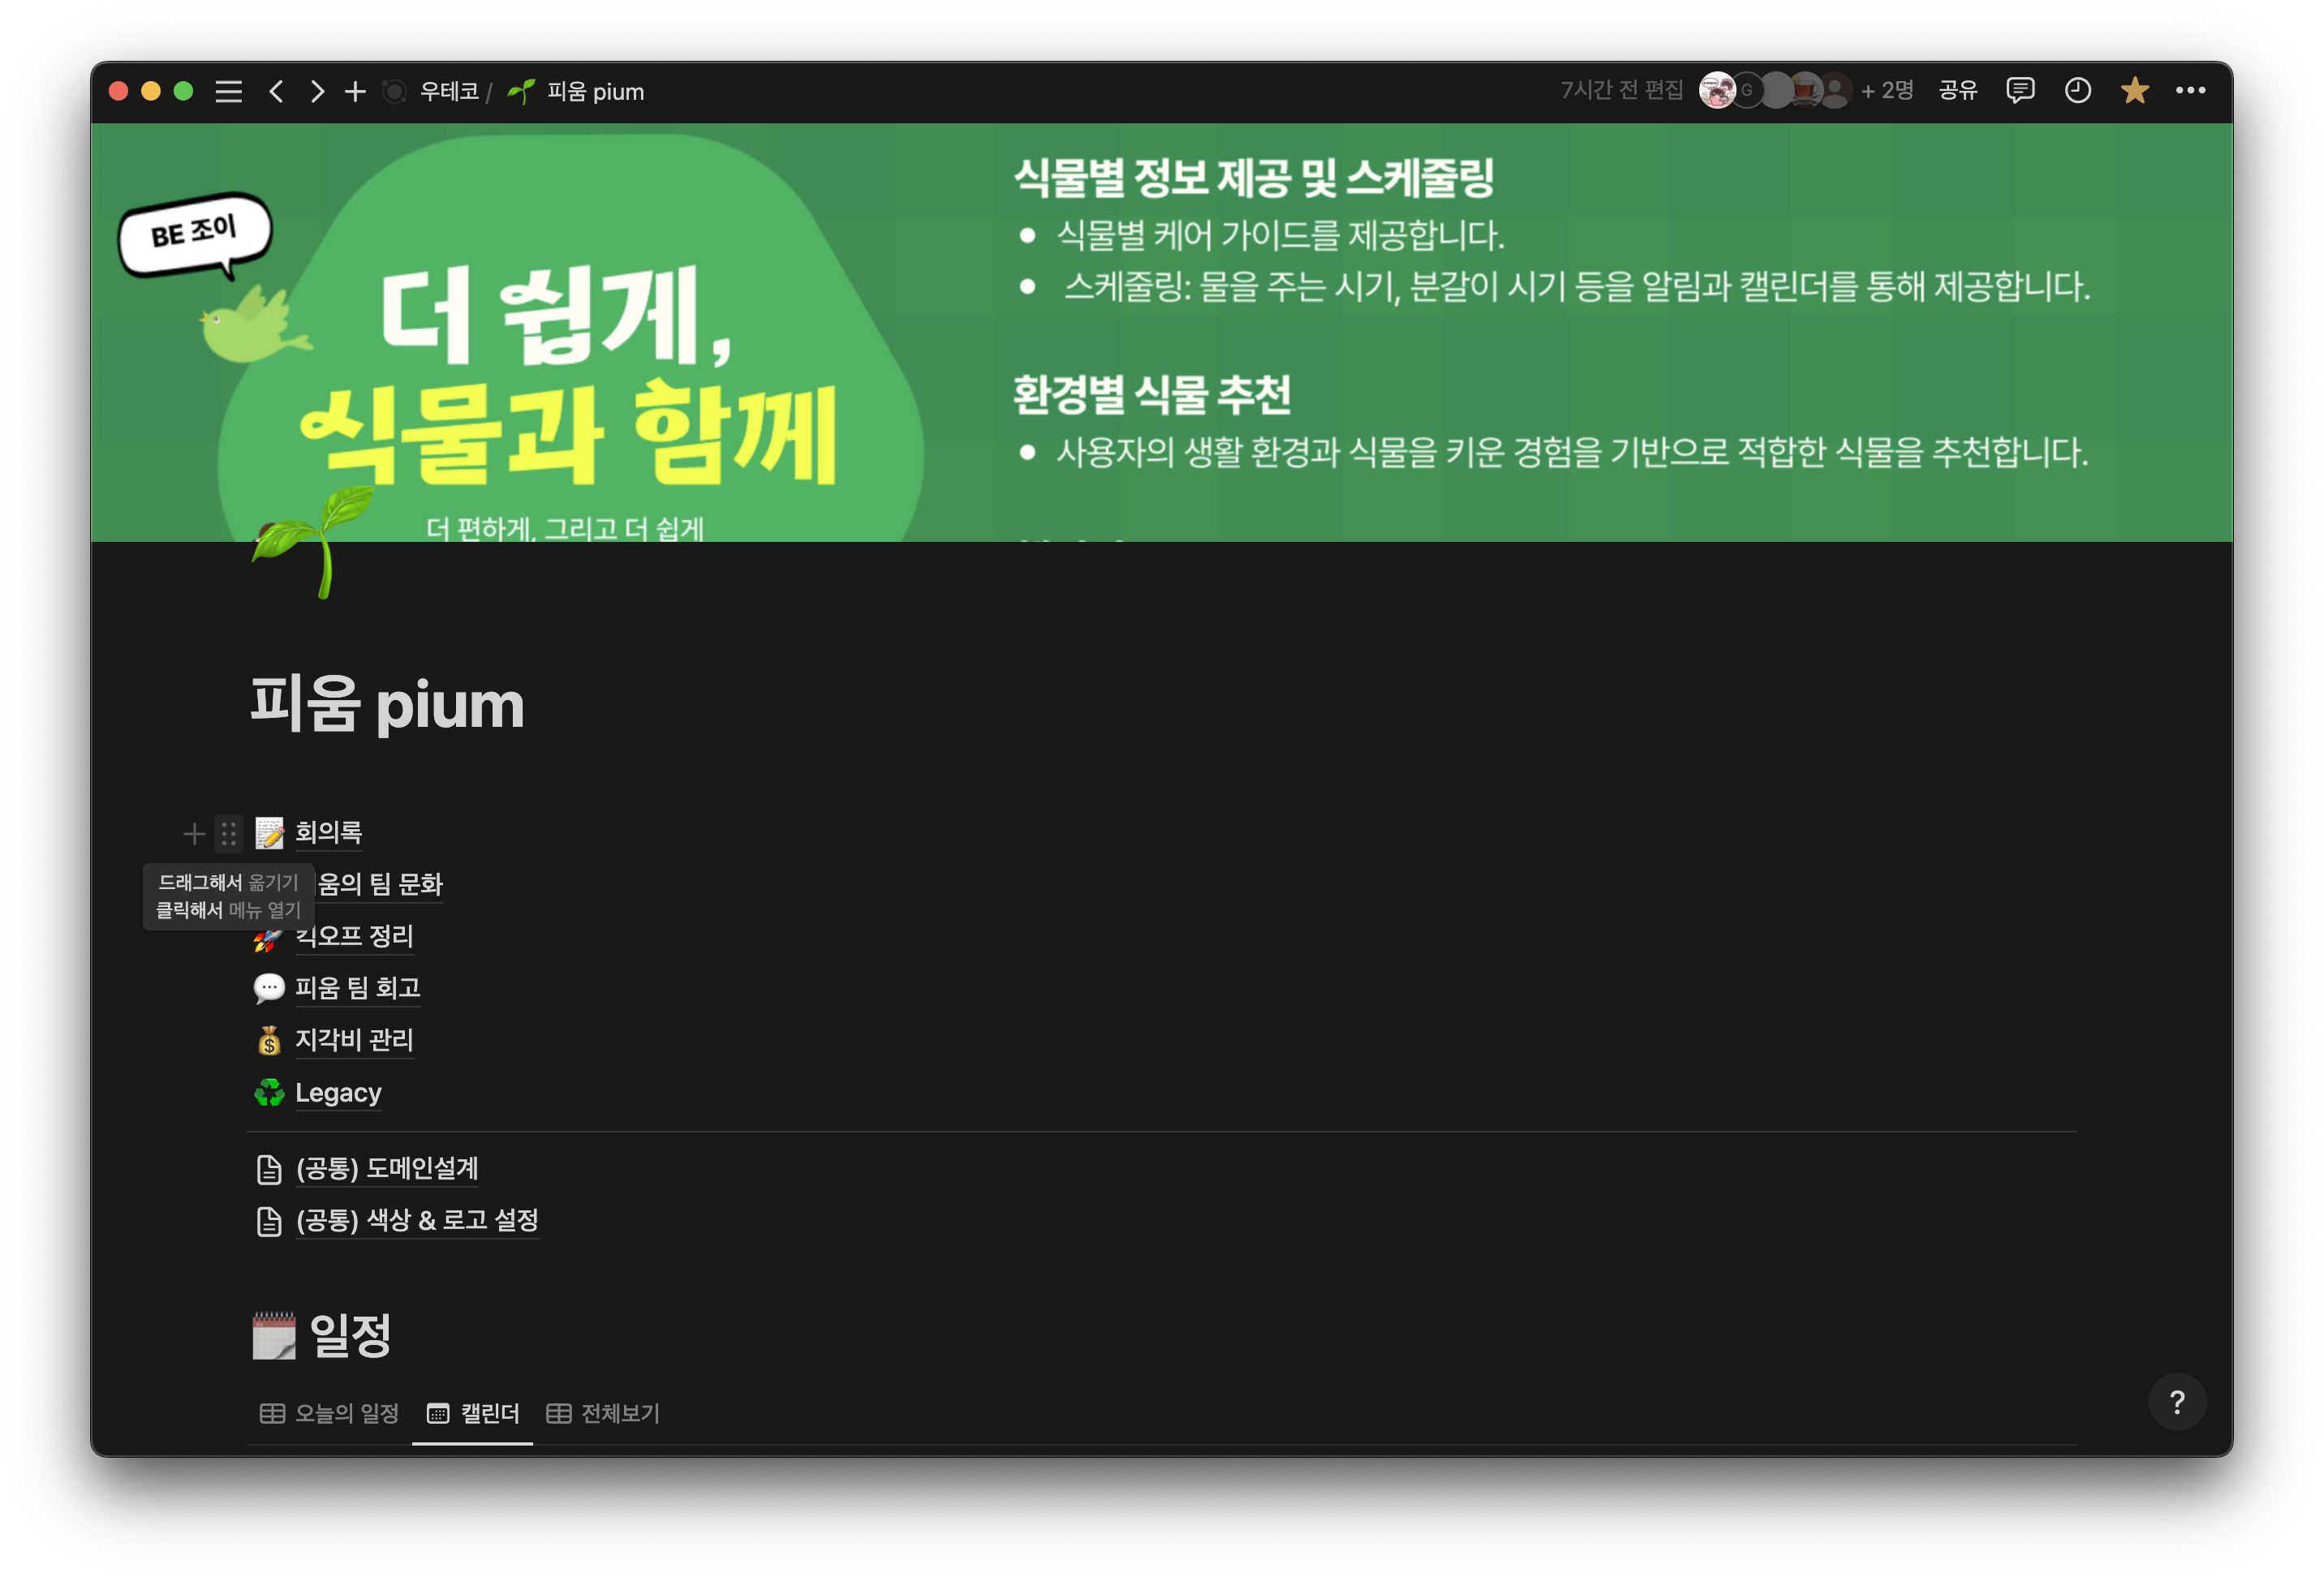The width and height of the screenshot is (2324, 1577).
Task: Open the Legacy page link
Action: click(x=338, y=1093)
